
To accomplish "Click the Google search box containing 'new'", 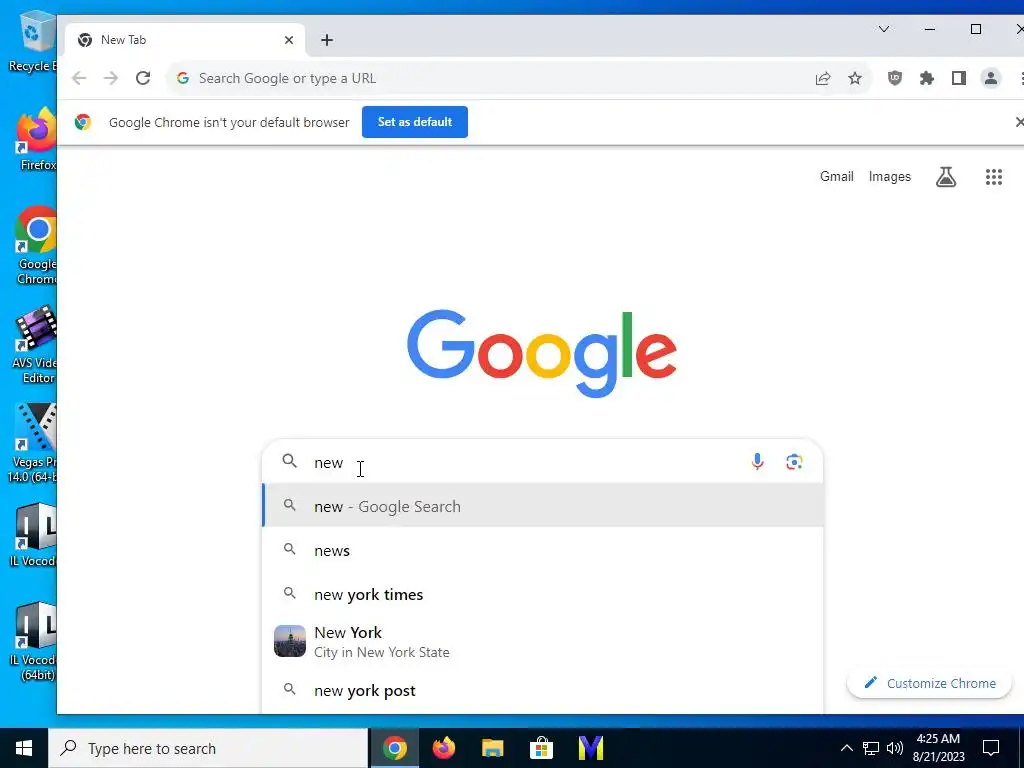I will 542,462.
